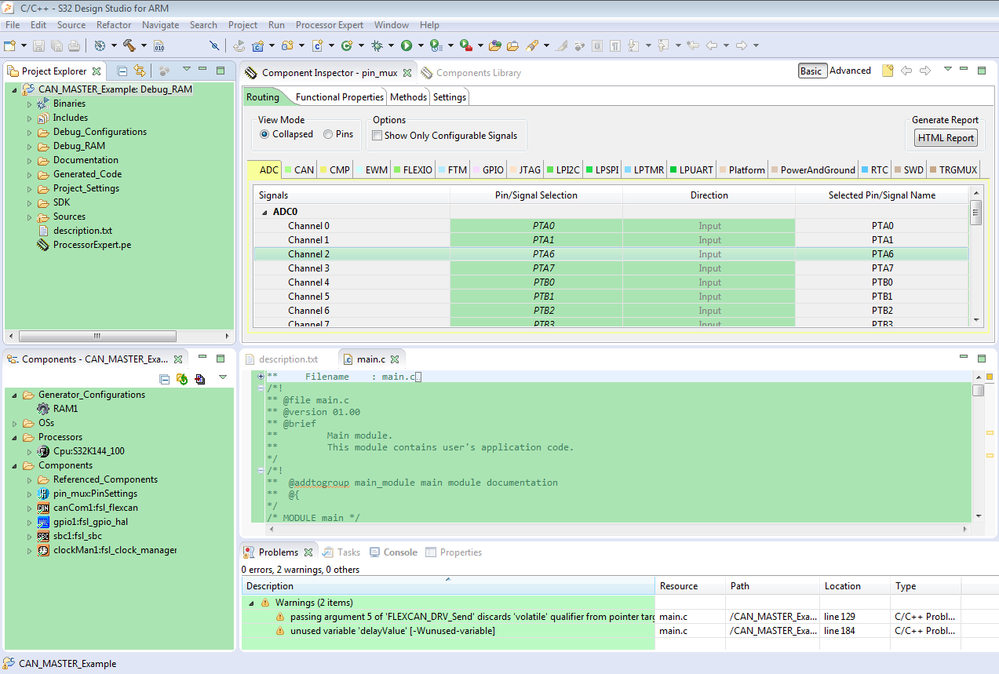Switch to the Advanced view mode

click(x=850, y=71)
